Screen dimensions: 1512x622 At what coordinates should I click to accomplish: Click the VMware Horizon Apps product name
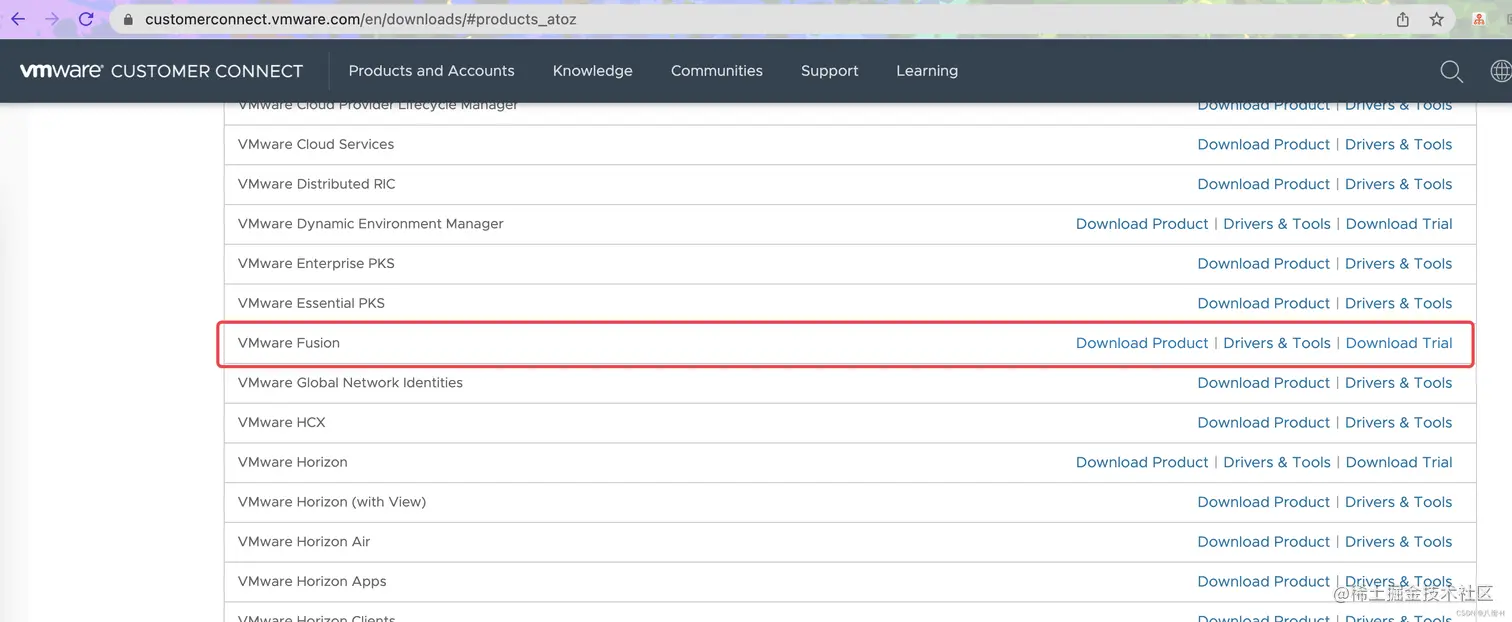[x=312, y=582]
